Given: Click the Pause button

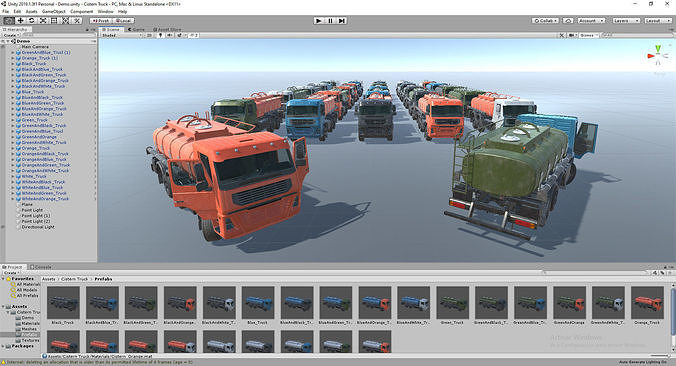Looking at the screenshot, I should (x=330, y=20).
